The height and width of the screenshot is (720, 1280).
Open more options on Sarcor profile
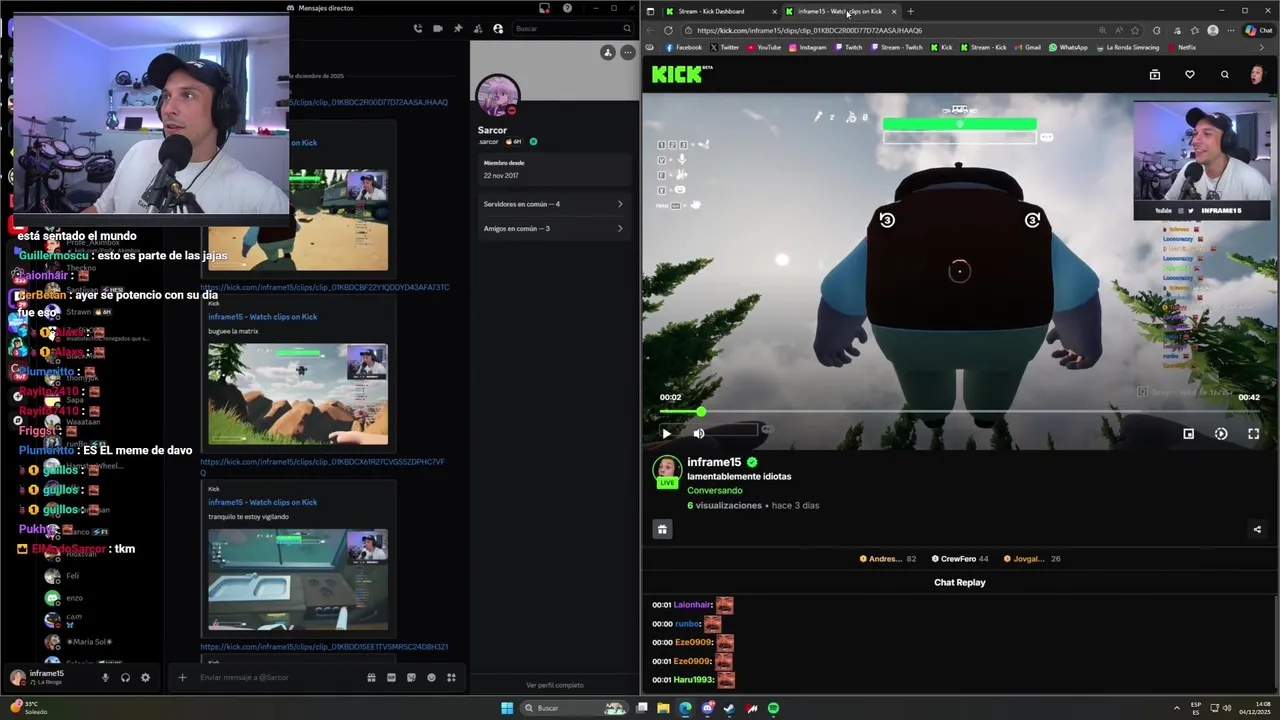click(x=627, y=52)
